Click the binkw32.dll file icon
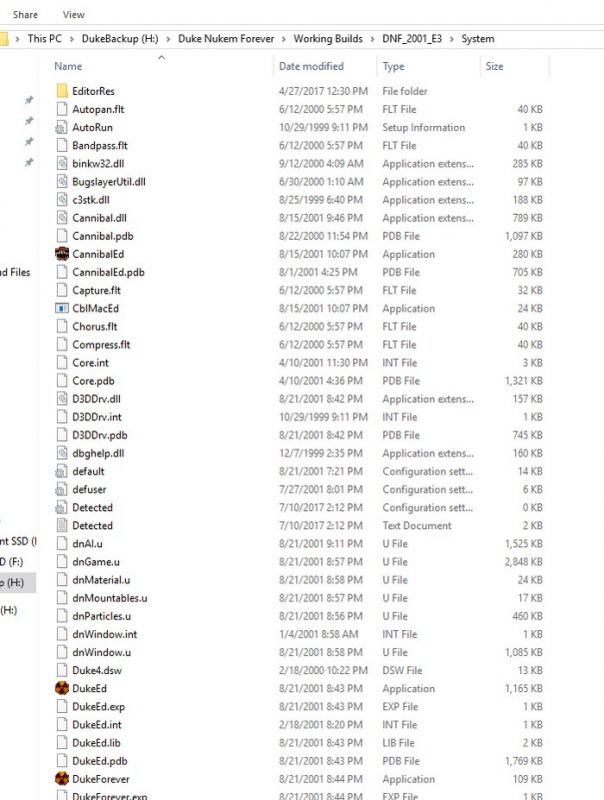This screenshot has height=800, width=604. pos(62,163)
